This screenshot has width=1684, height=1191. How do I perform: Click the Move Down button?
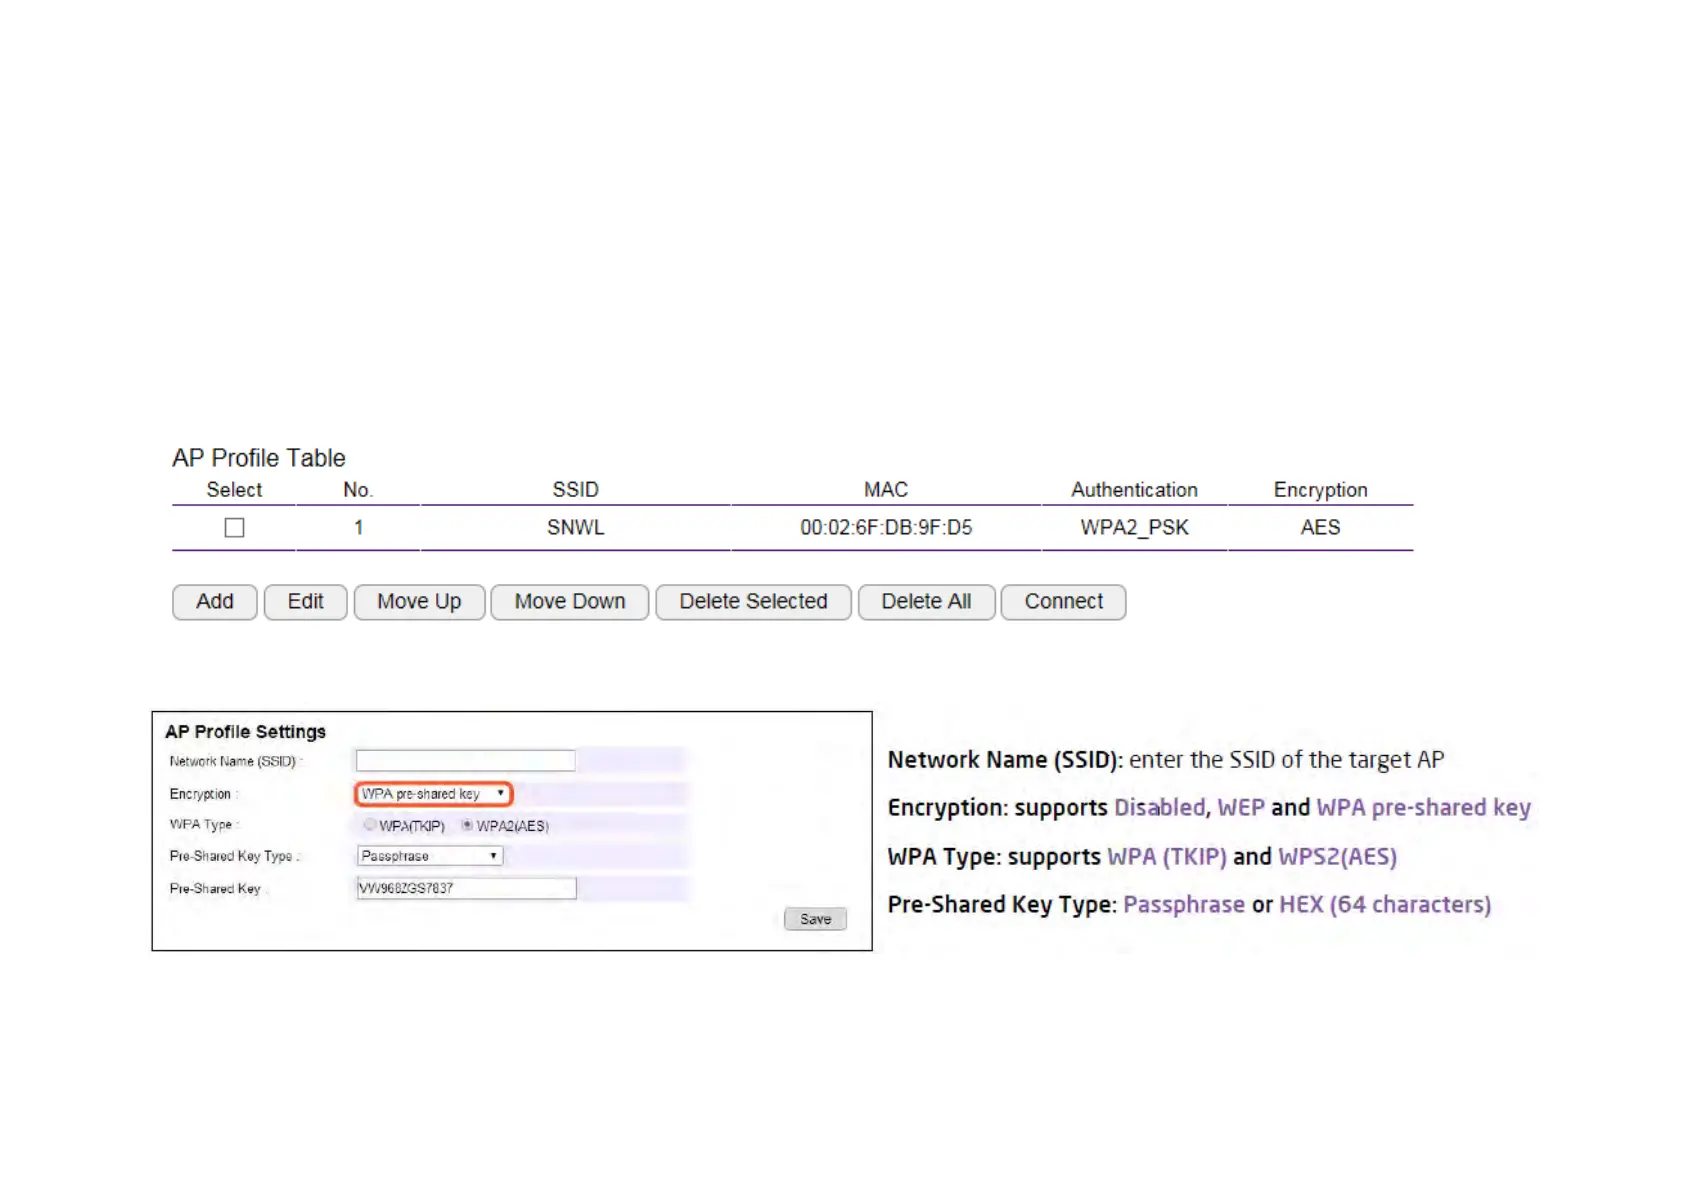coord(570,602)
